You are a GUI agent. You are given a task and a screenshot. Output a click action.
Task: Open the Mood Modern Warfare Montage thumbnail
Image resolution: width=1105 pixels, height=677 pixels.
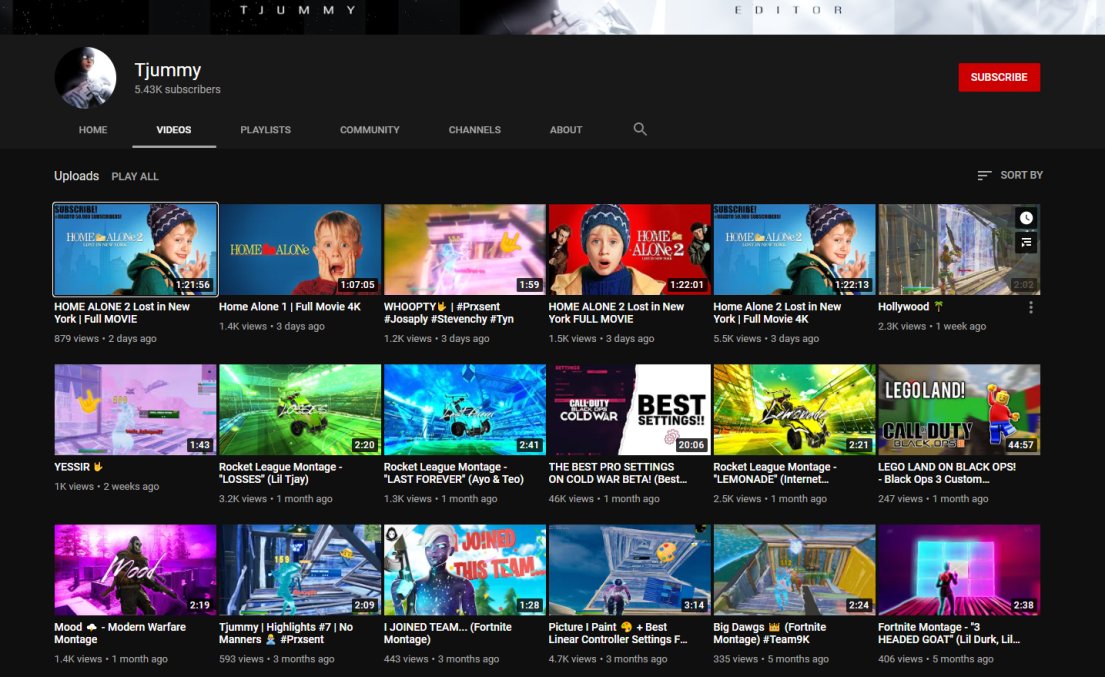coord(135,569)
